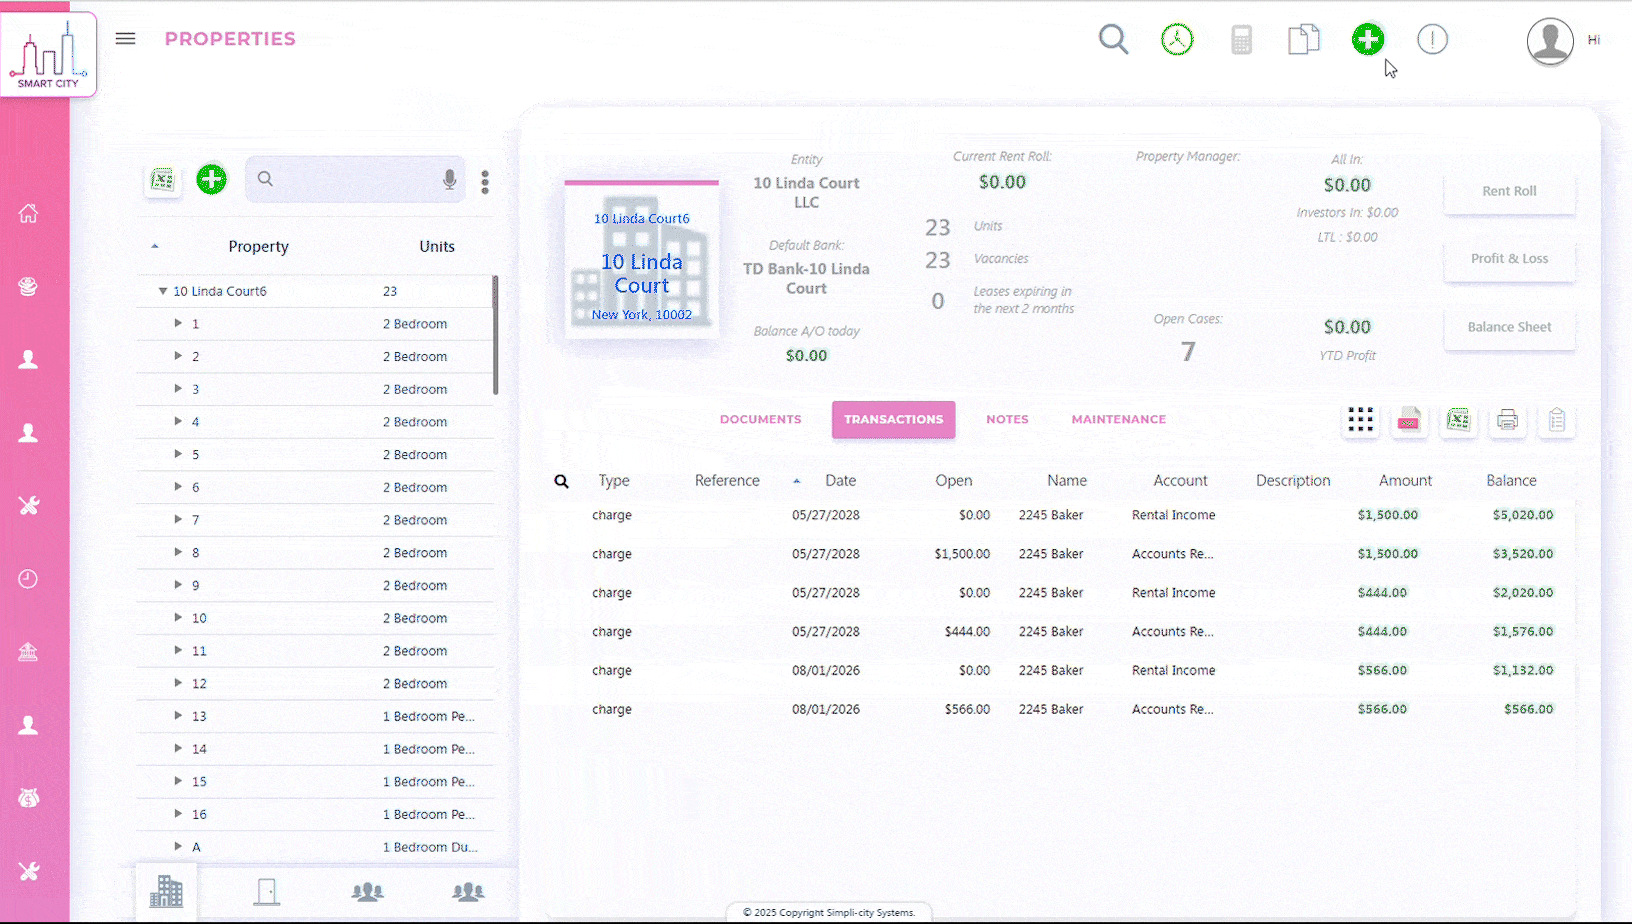Select unit 10 in property tree
1632x924 pixels.
pos(315,618)
